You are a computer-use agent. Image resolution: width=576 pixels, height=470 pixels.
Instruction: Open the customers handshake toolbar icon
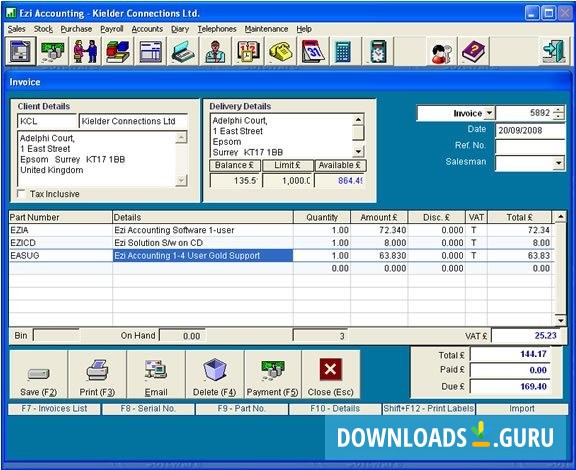pos(85,51)
